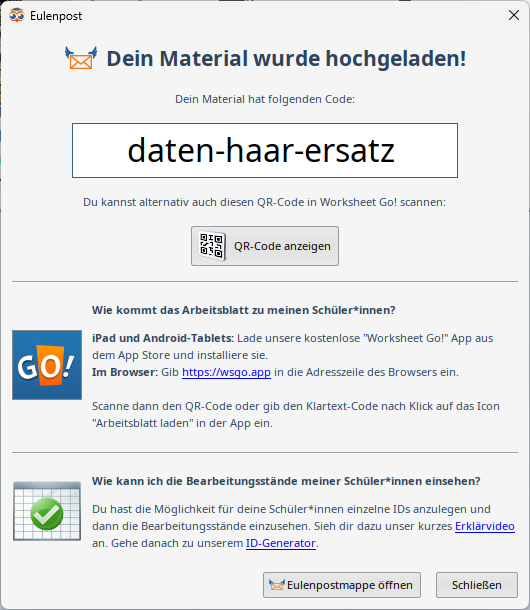Click the 'Wie kann ich die Bearbeitungsstände' heading
The image size is (530, 610).
coord(286,481)
